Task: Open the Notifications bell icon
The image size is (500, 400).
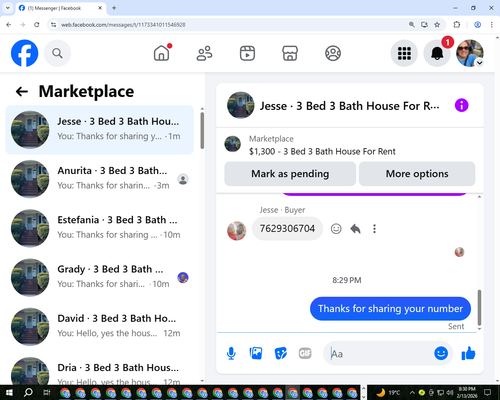Action: pyautogui.click(x=437, y=53)
